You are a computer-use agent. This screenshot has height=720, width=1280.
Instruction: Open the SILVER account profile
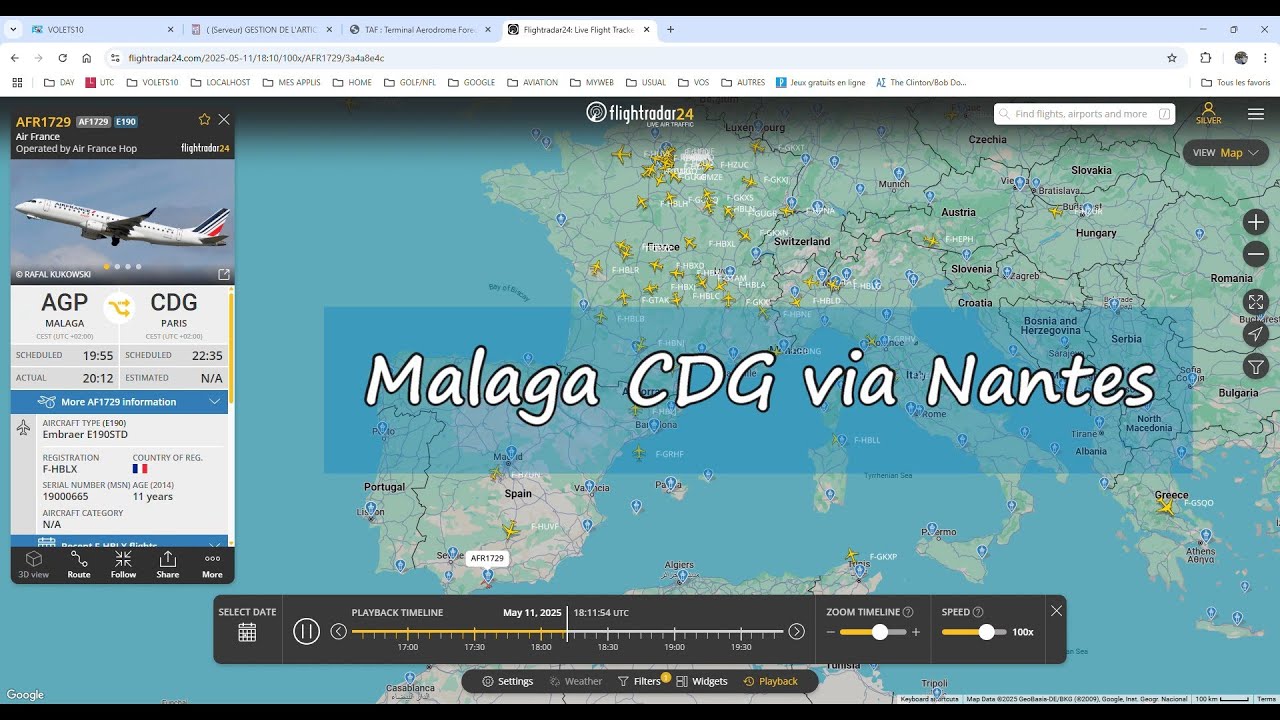(1209, 113)
